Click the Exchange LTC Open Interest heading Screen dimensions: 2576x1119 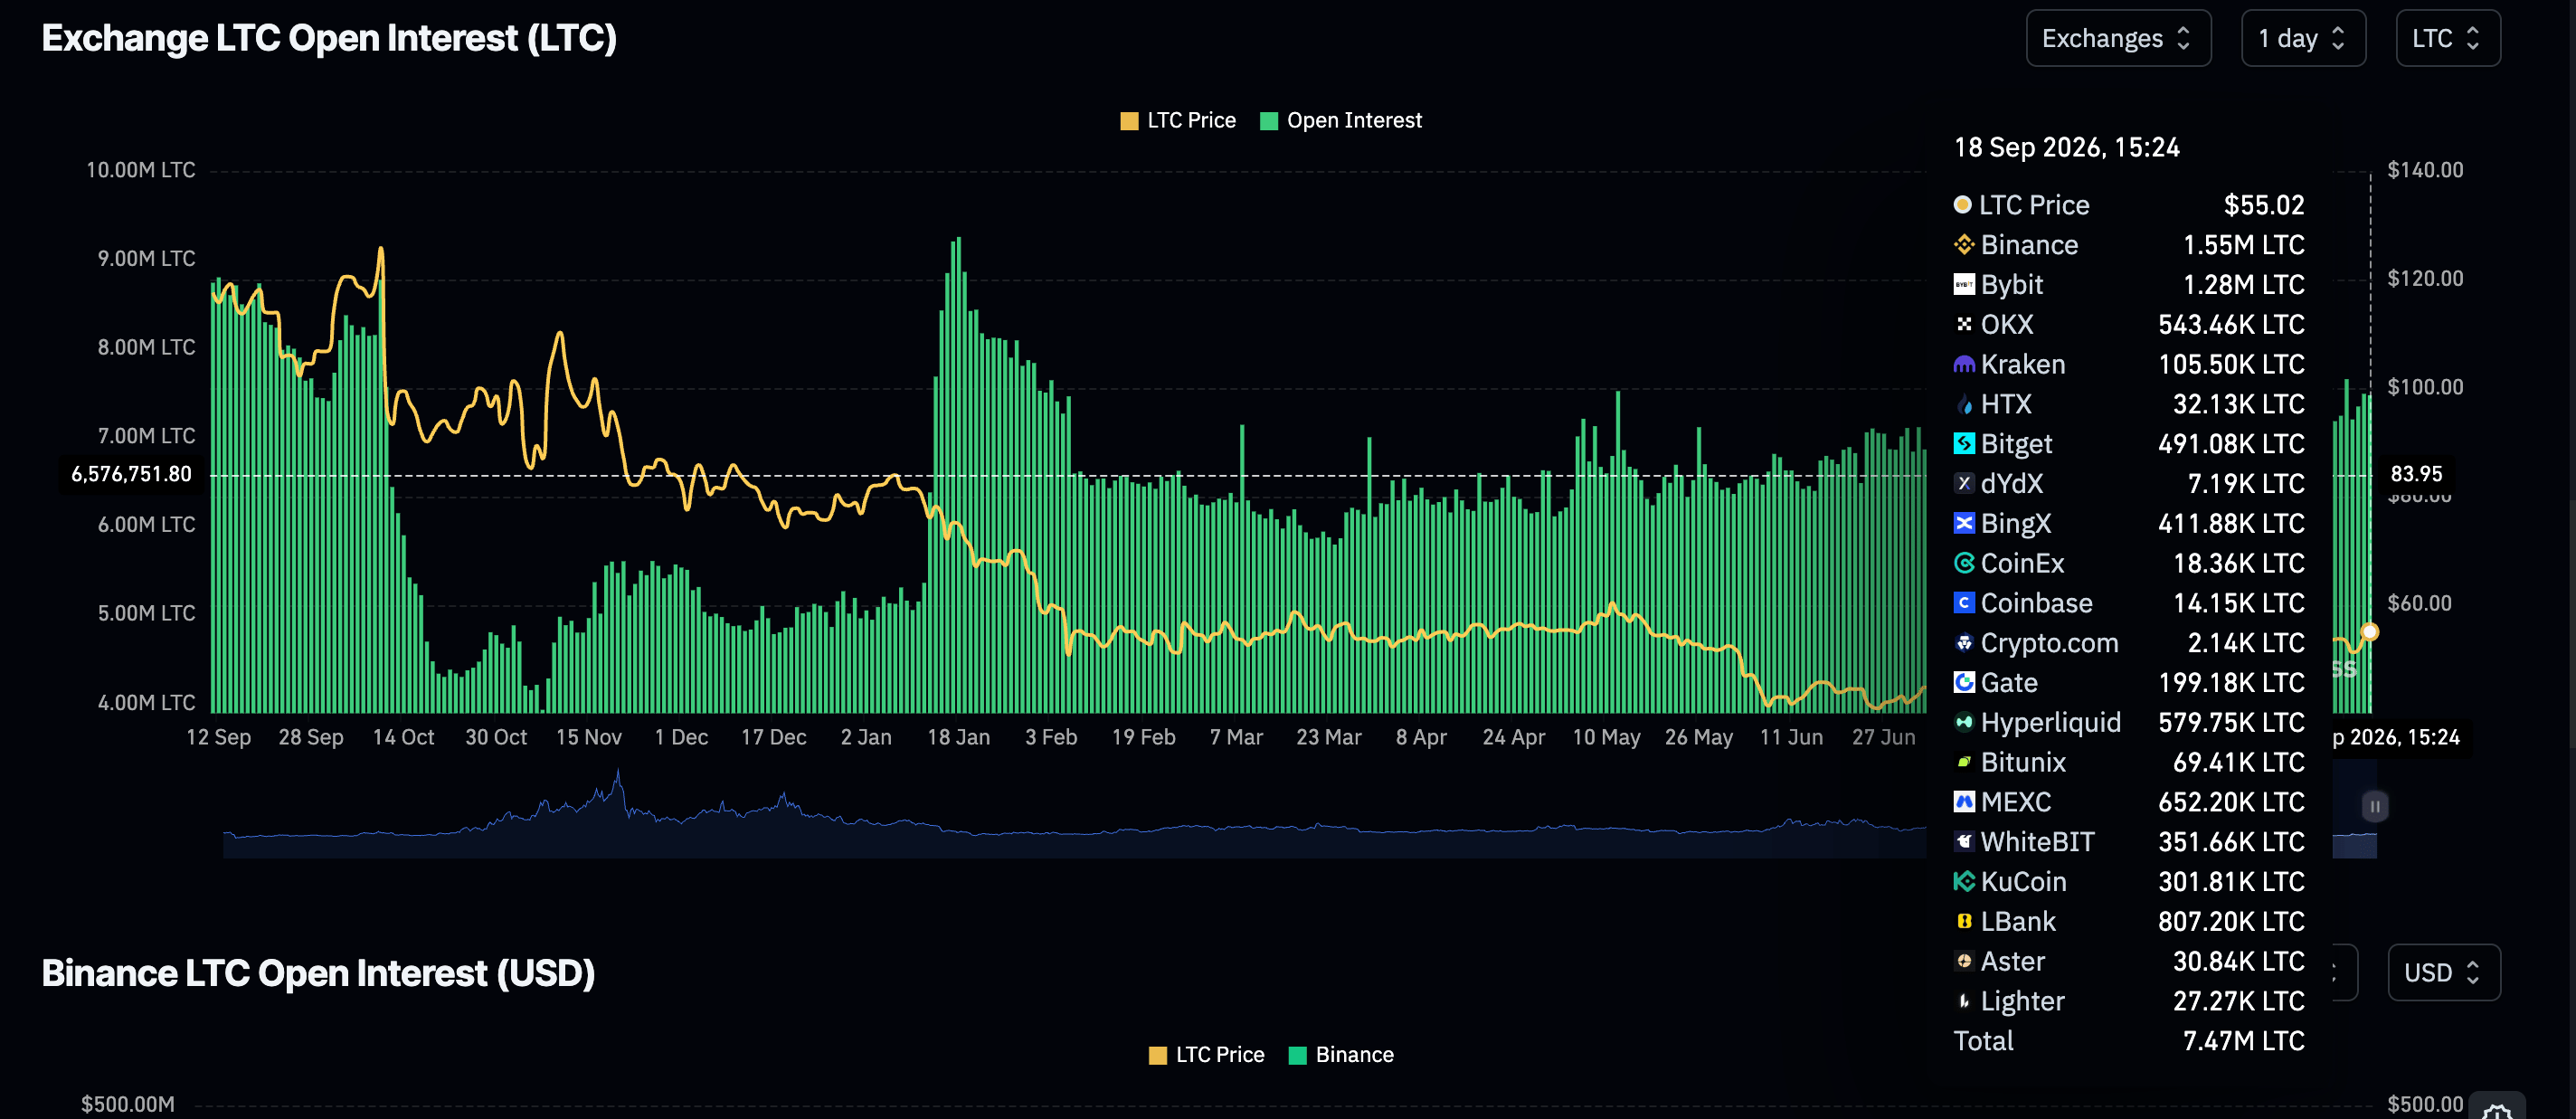329,38
